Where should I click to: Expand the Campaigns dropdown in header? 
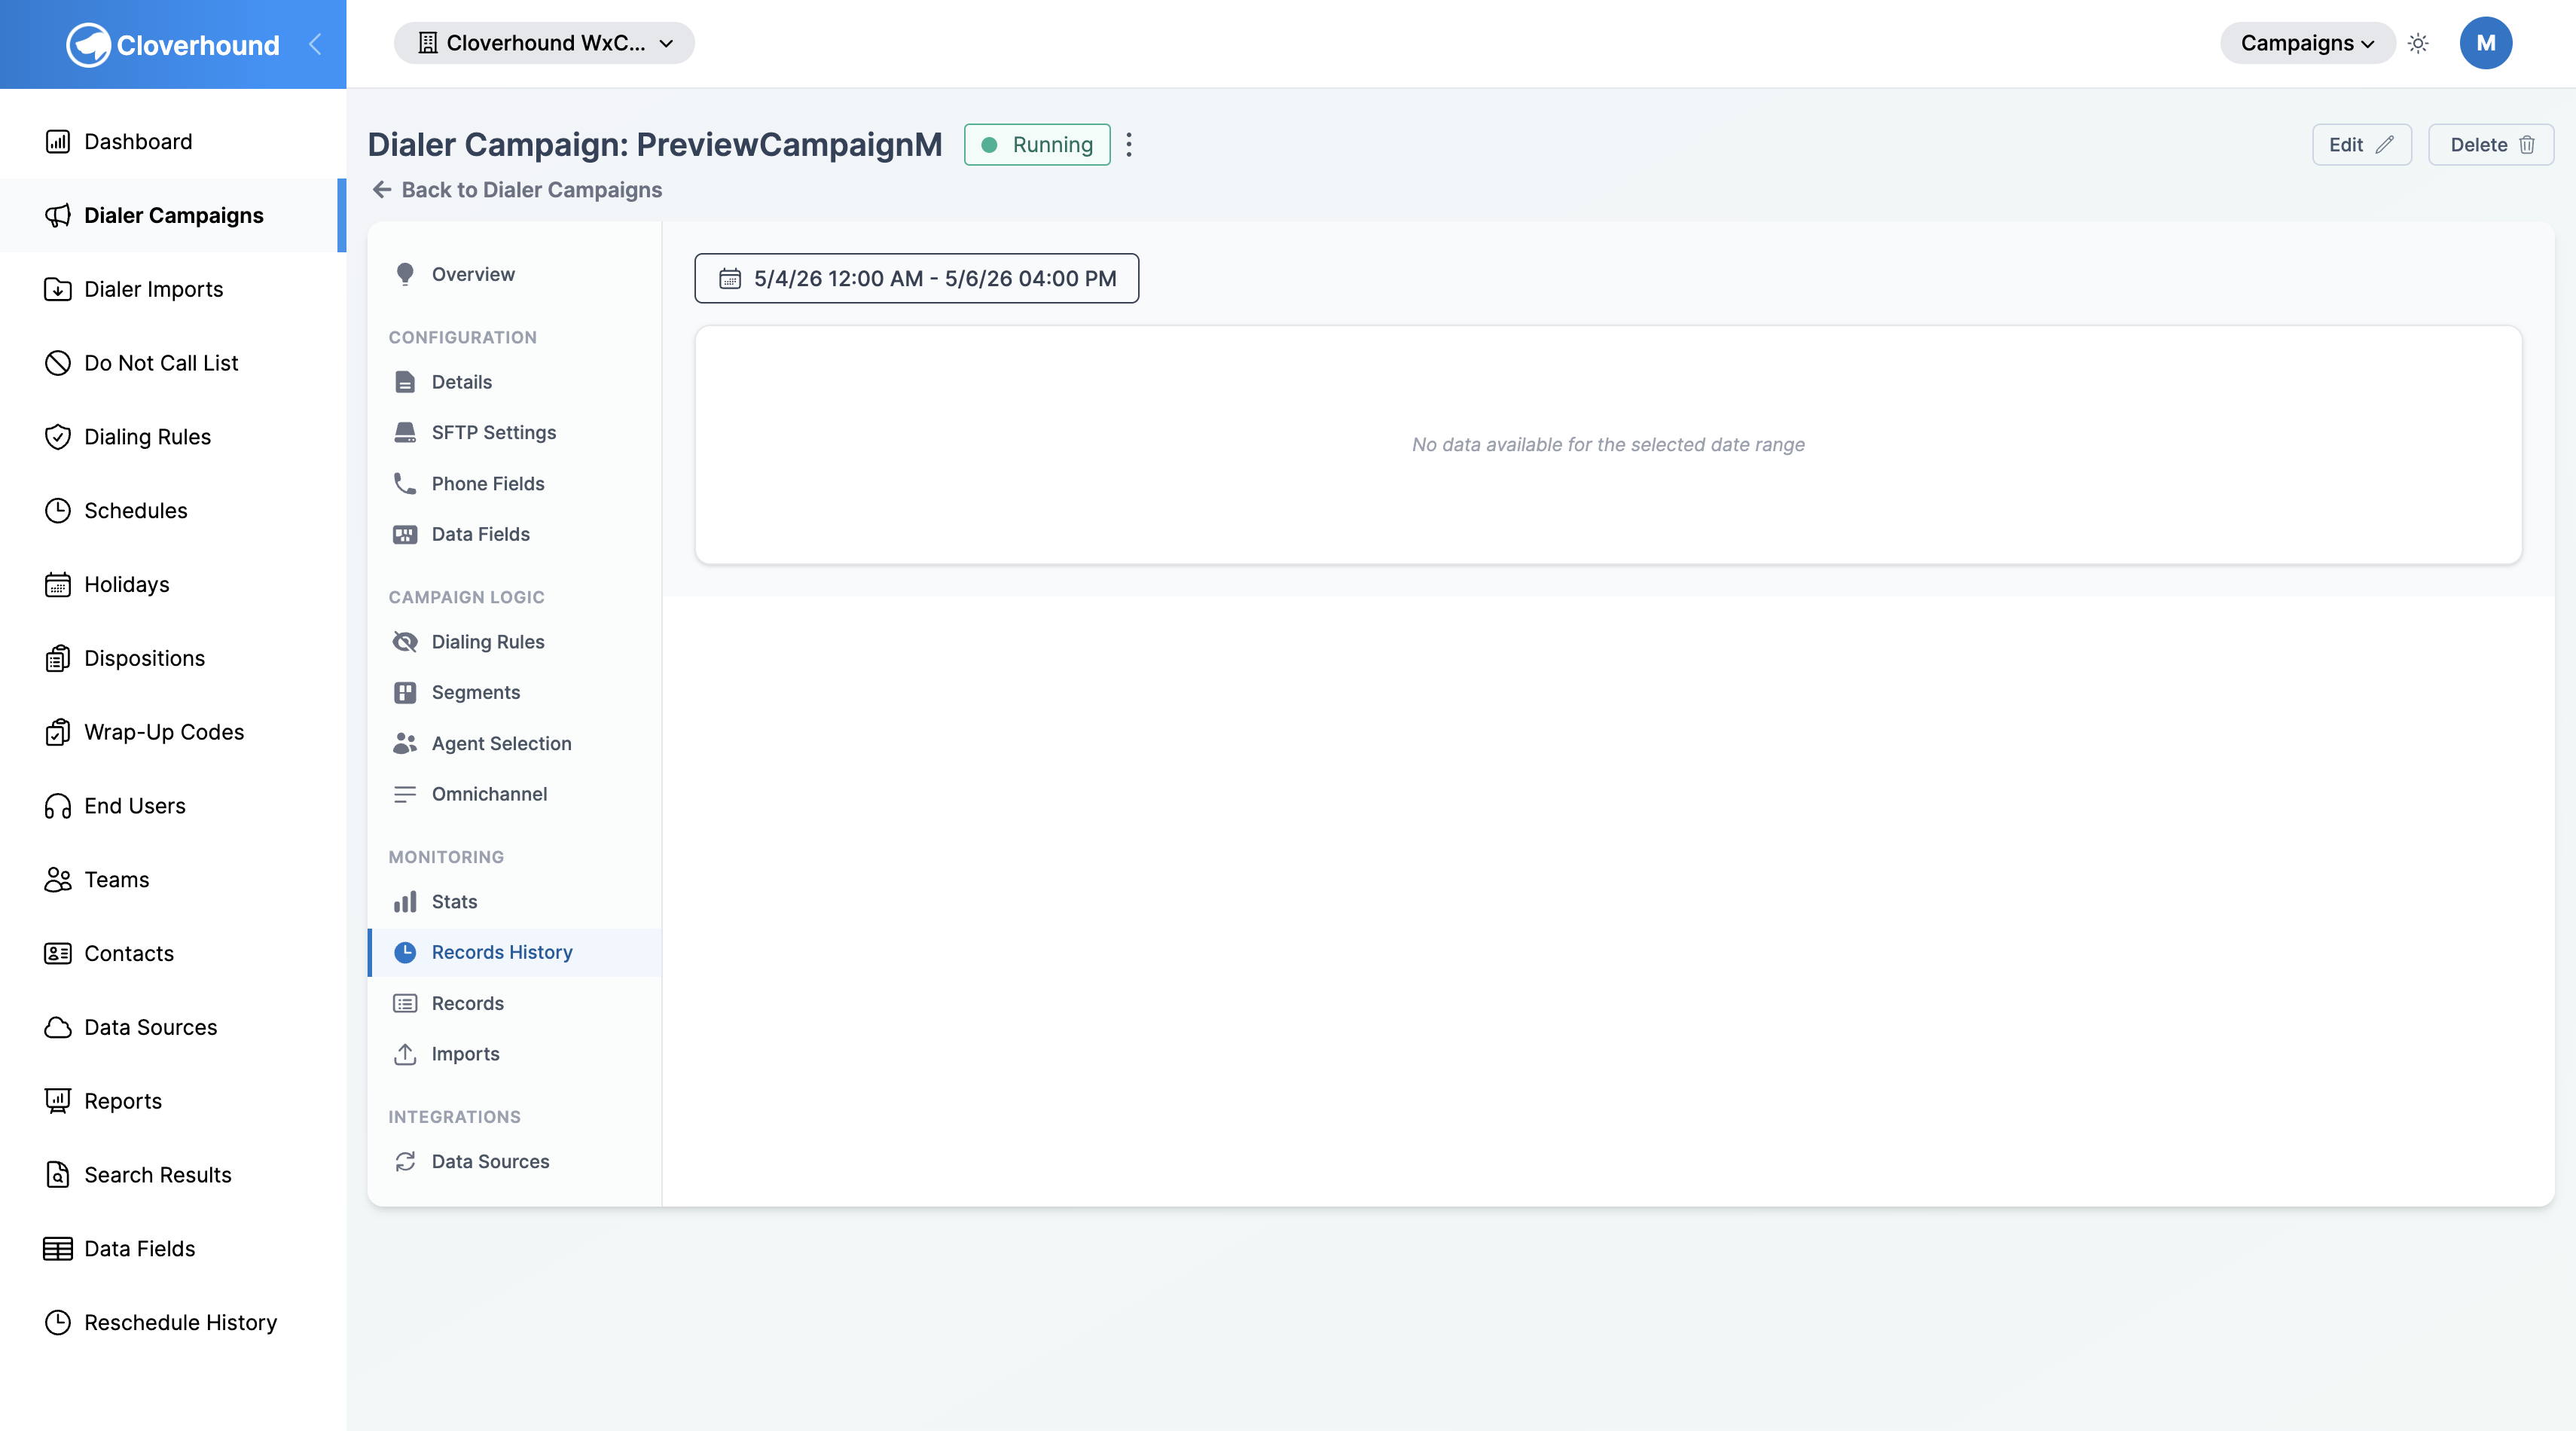2307,43
